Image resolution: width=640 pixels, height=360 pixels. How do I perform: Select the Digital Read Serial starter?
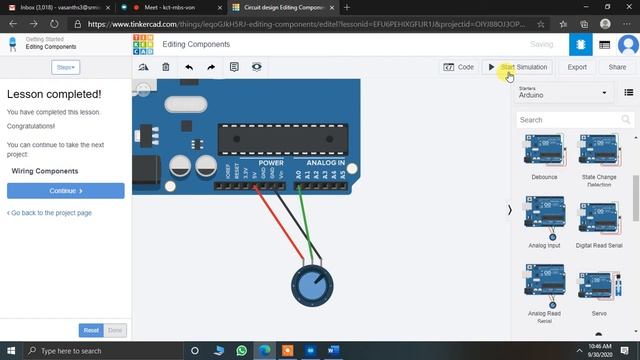click(x=599, y=224)
